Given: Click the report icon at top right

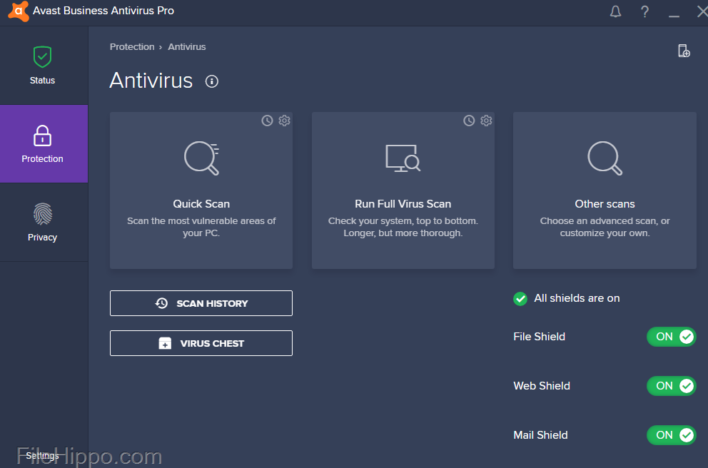Looking at the screenshot, I should [684, 51].
